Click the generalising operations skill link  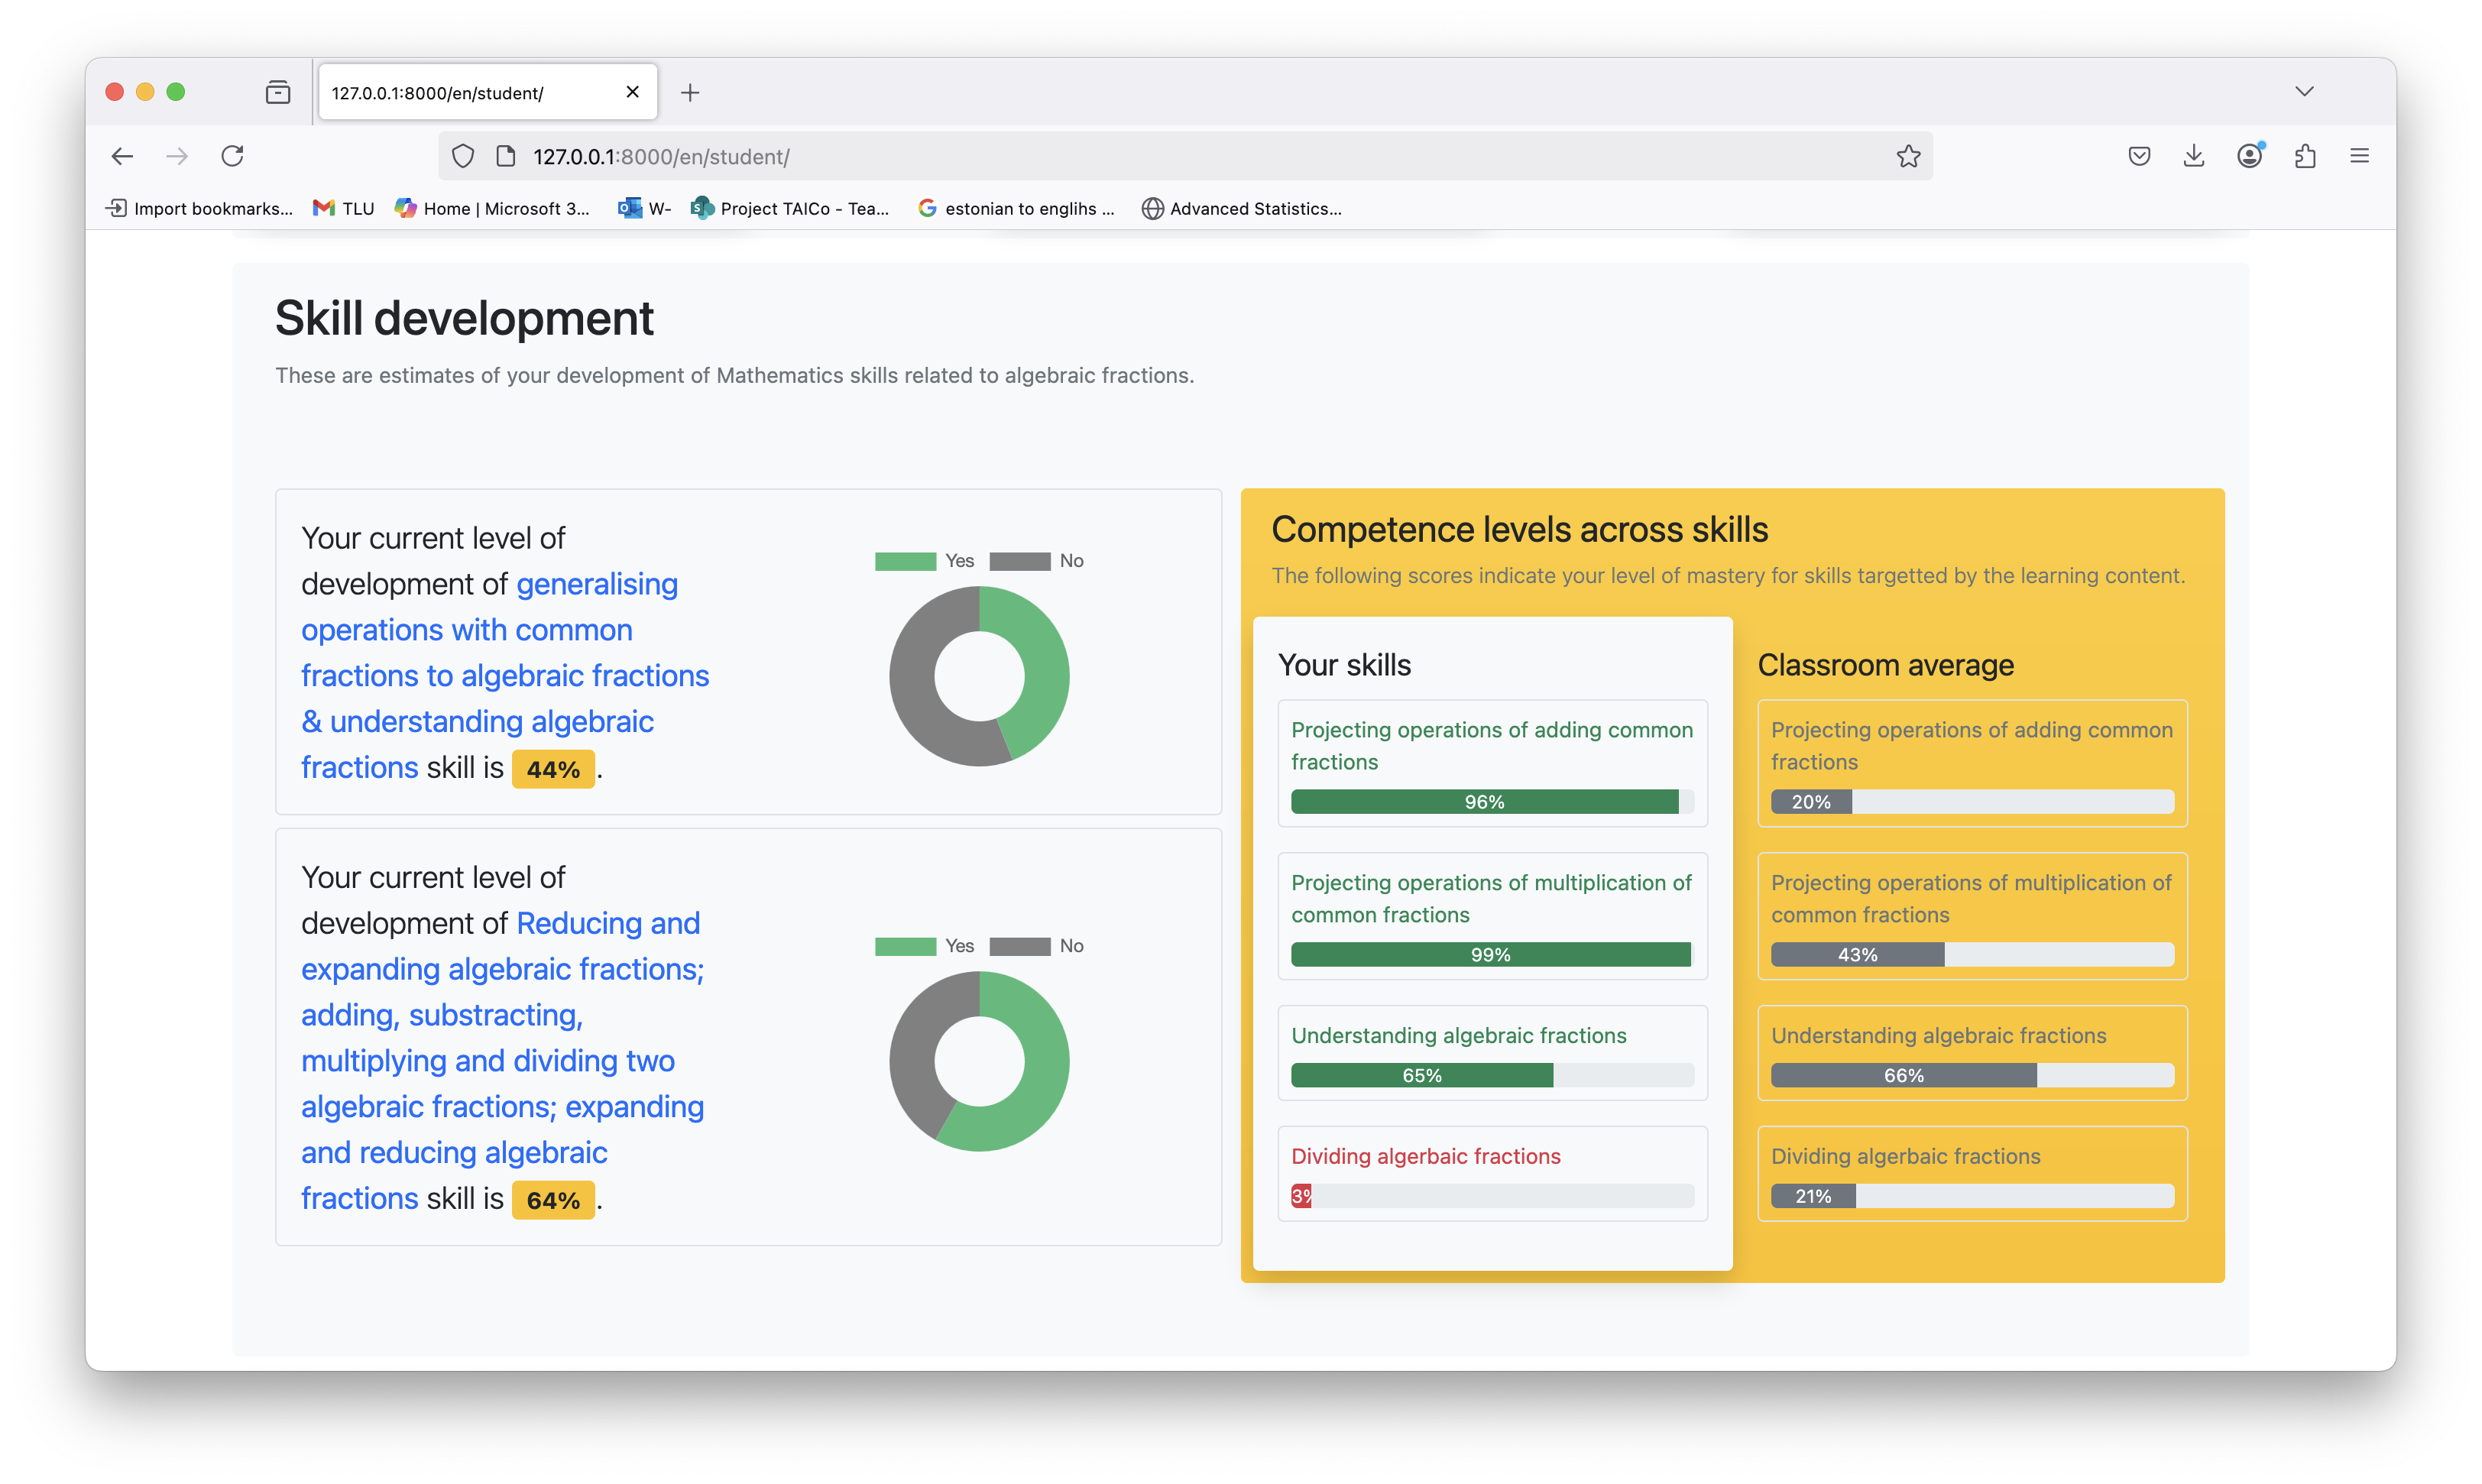point(505,675)
